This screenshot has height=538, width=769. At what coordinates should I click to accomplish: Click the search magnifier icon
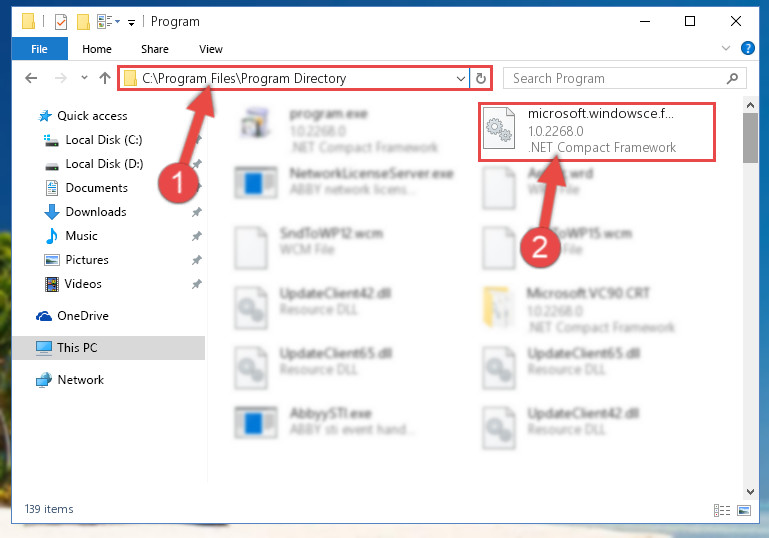pos(732,78)
